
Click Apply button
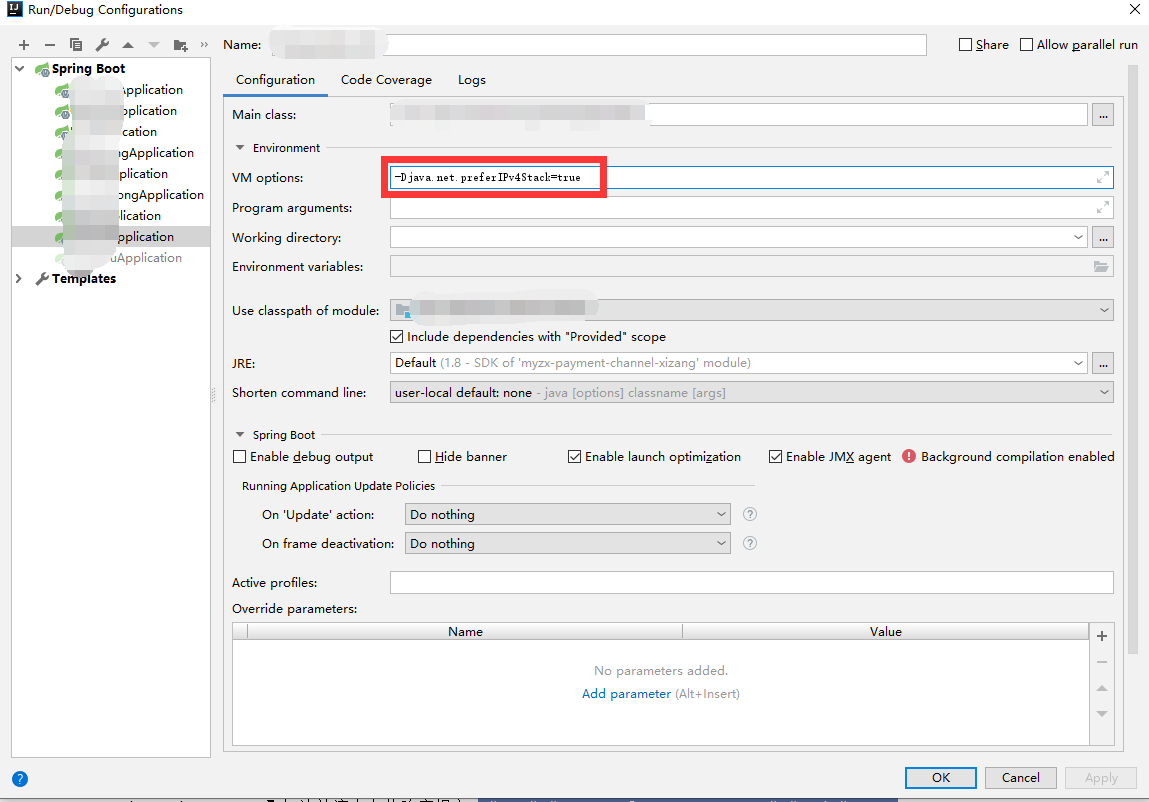click(x=1101, y=778)
